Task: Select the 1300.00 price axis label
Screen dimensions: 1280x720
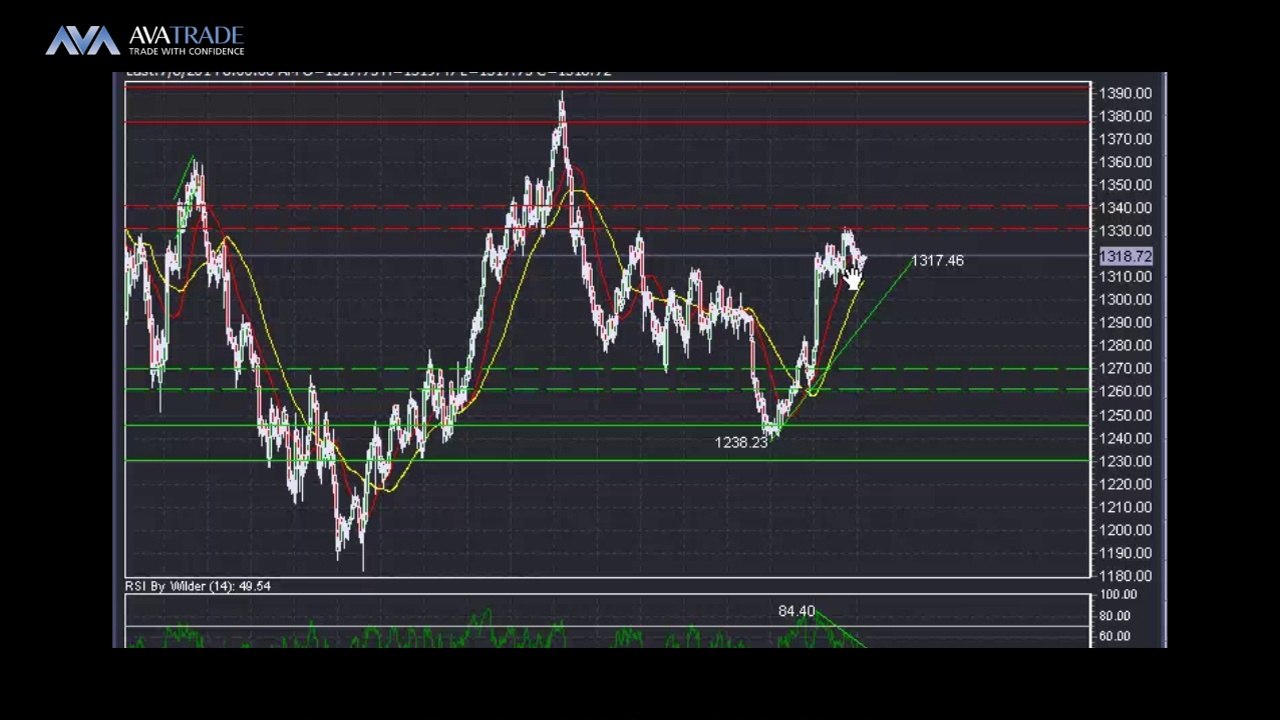Action: (x=1125, y=300)
